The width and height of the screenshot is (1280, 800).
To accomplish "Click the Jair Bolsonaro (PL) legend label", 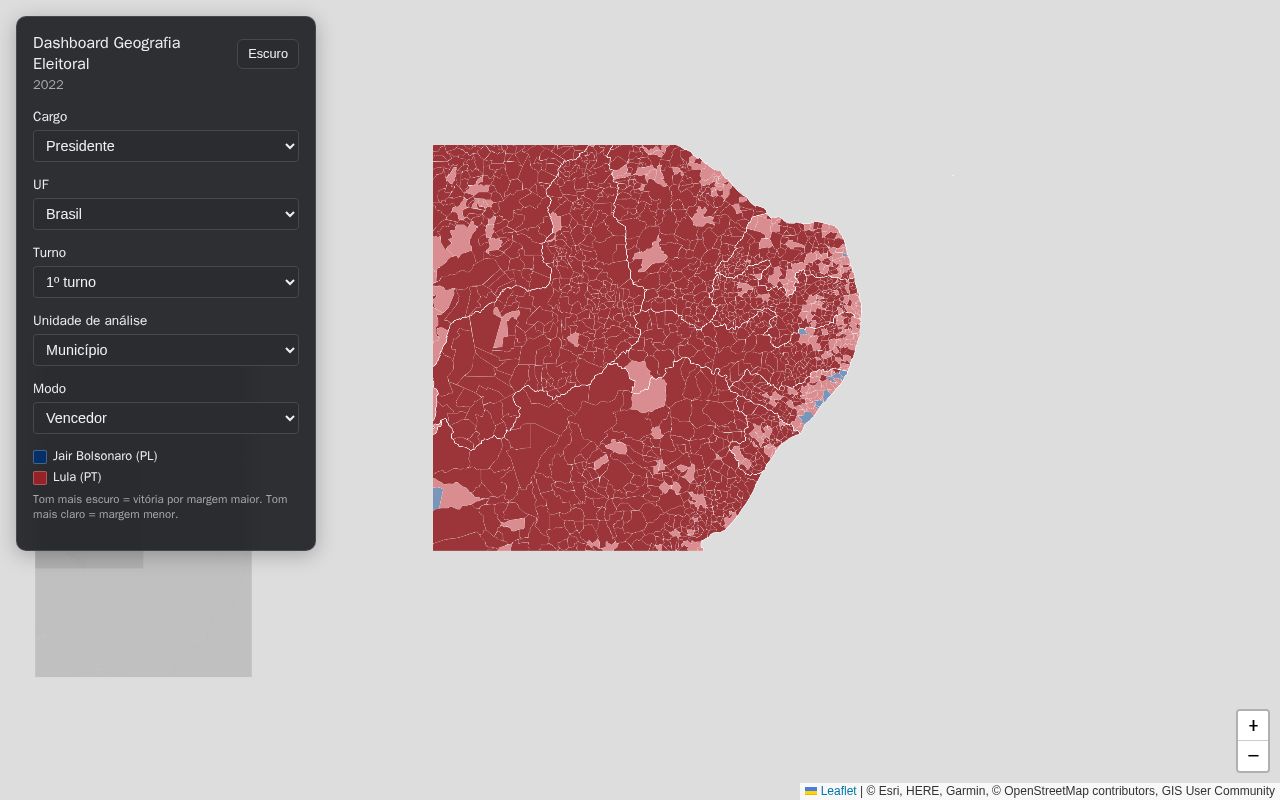I will 105,456.
